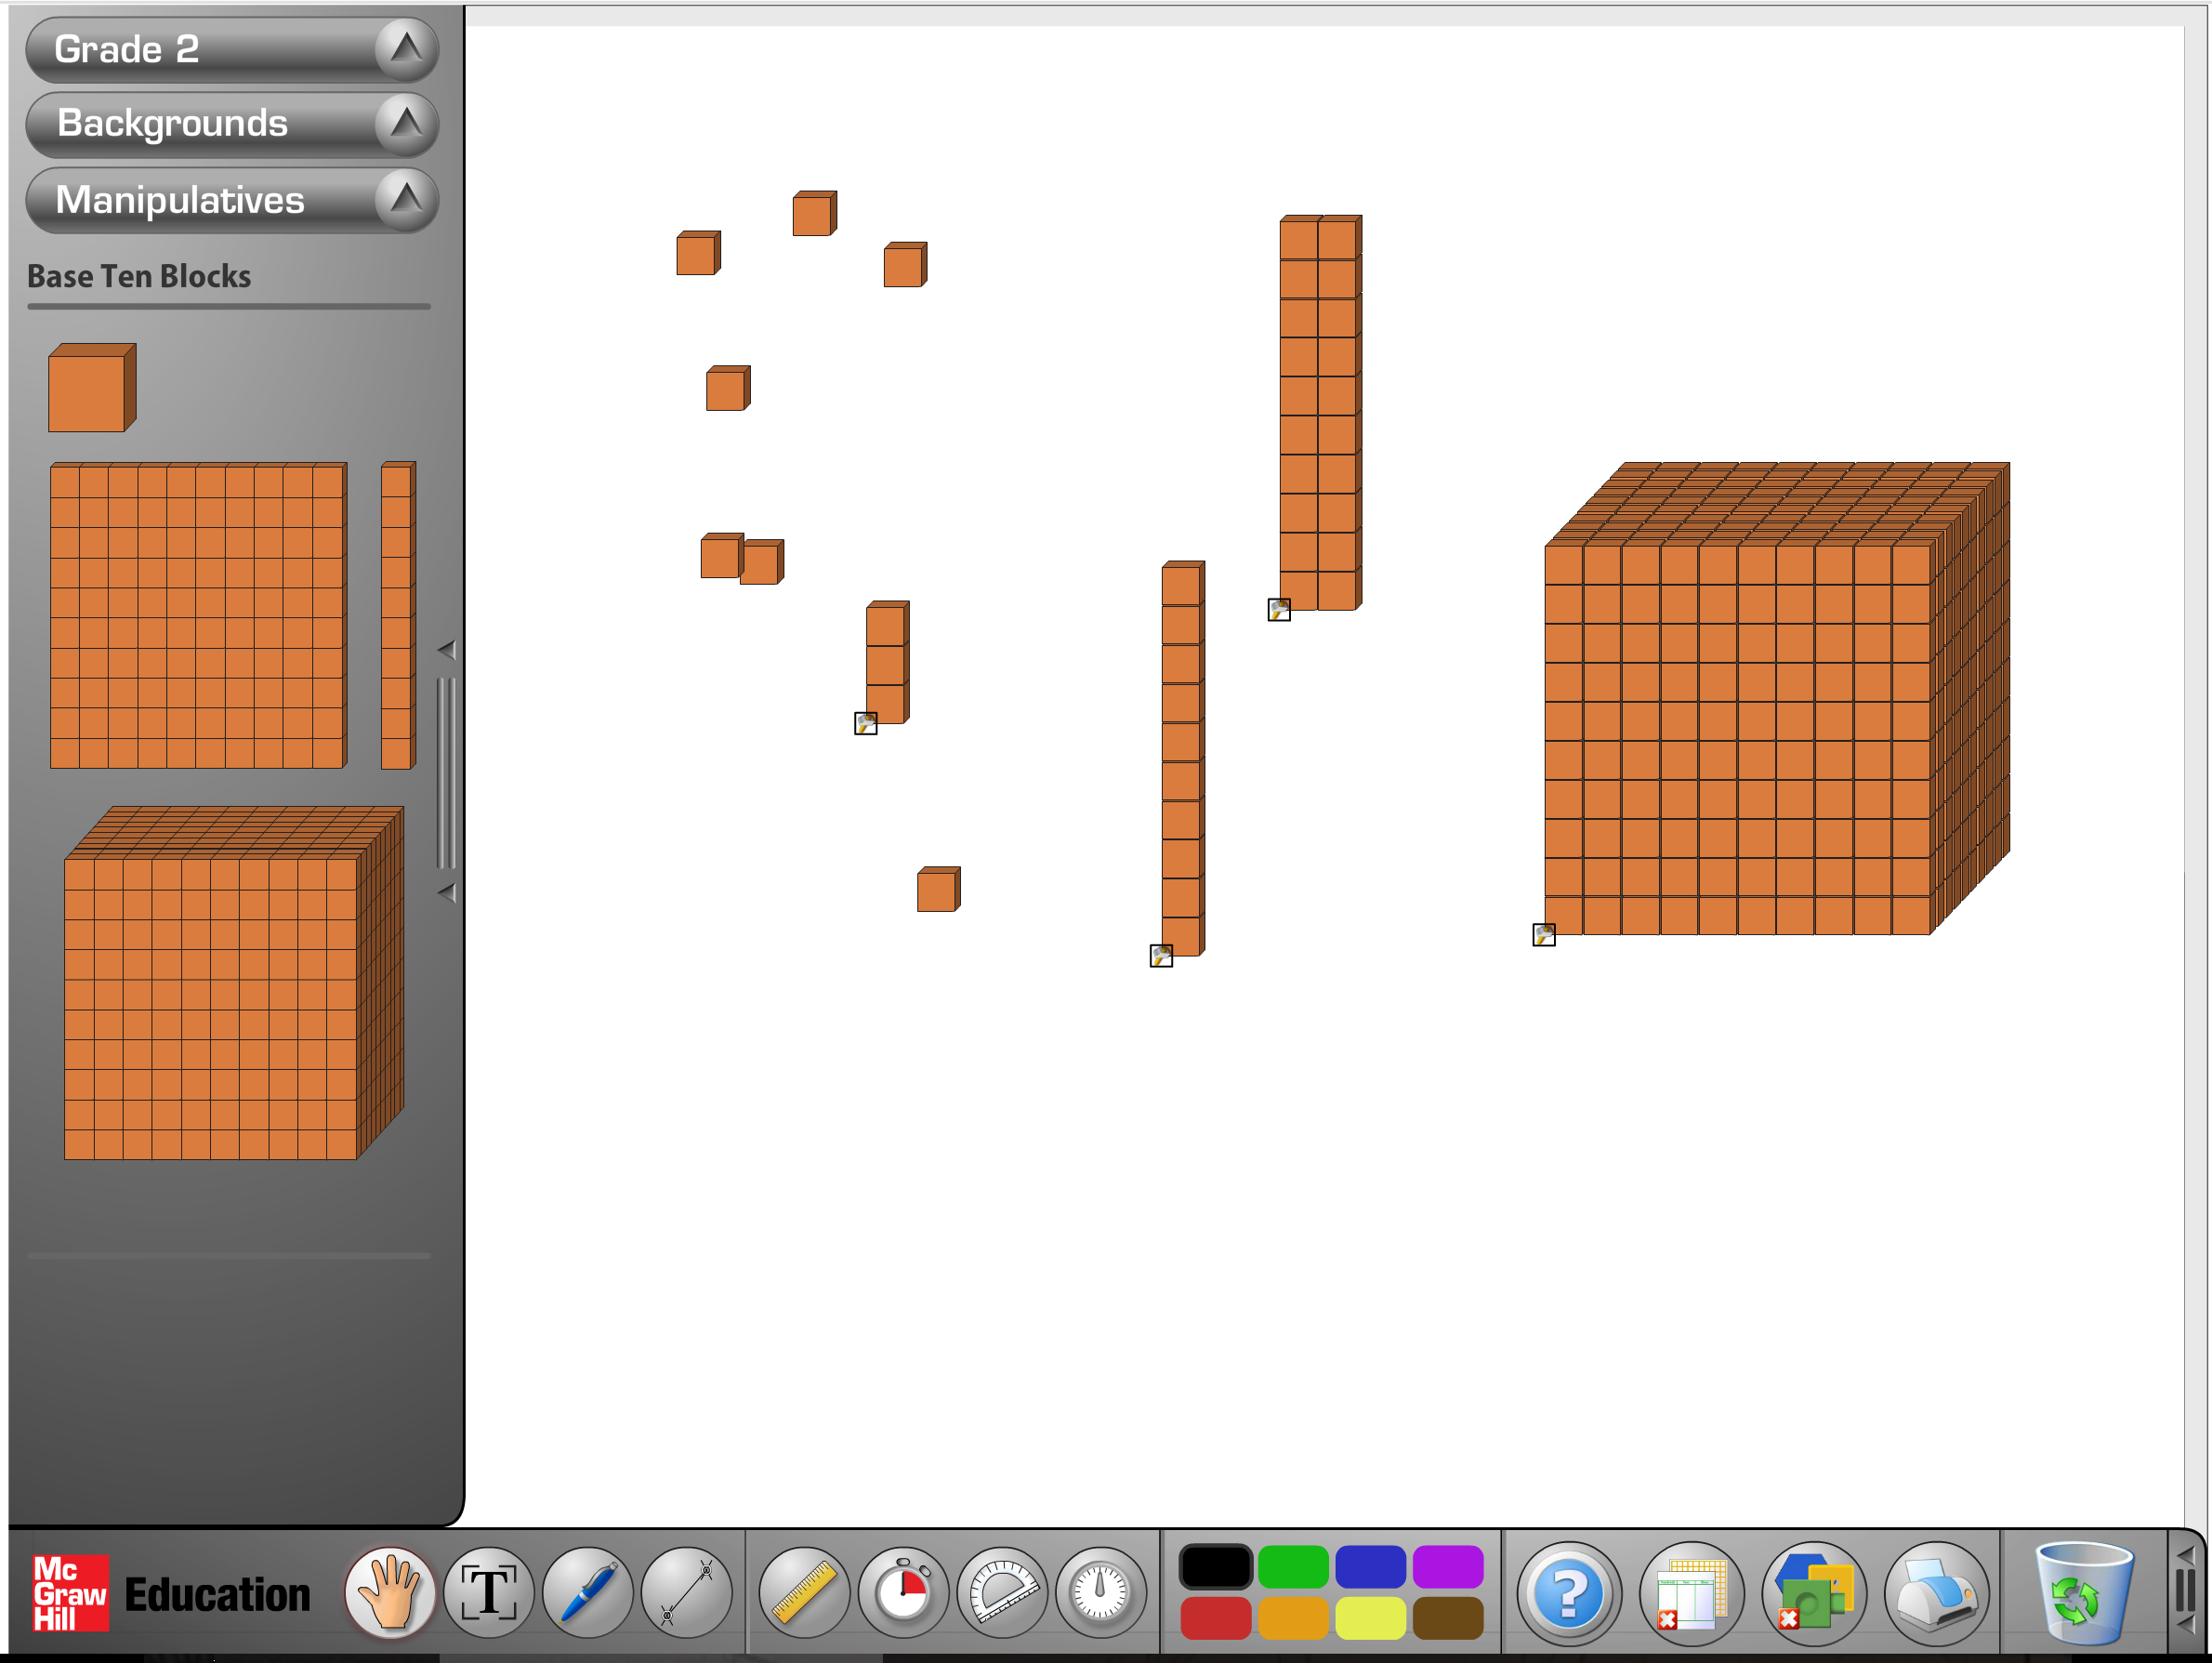This screenshot has height=1663, width=2212.
Task: Click the hundred flat block in sidebar
Action: 198,615
